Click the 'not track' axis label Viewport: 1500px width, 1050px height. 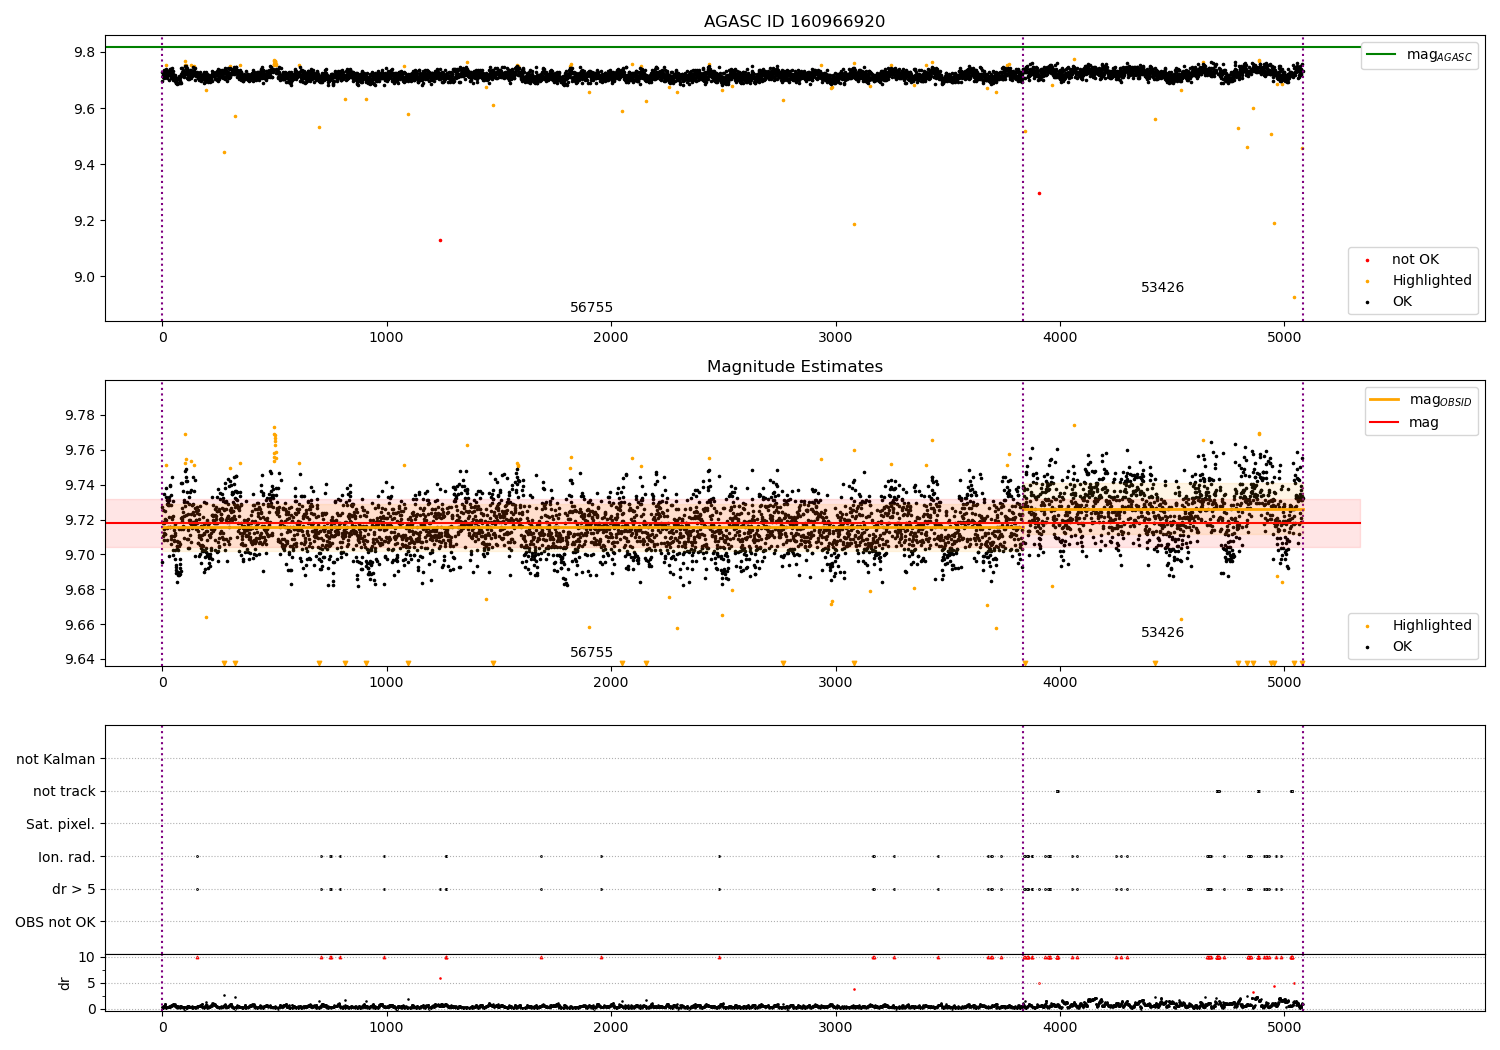click(64, 791)
